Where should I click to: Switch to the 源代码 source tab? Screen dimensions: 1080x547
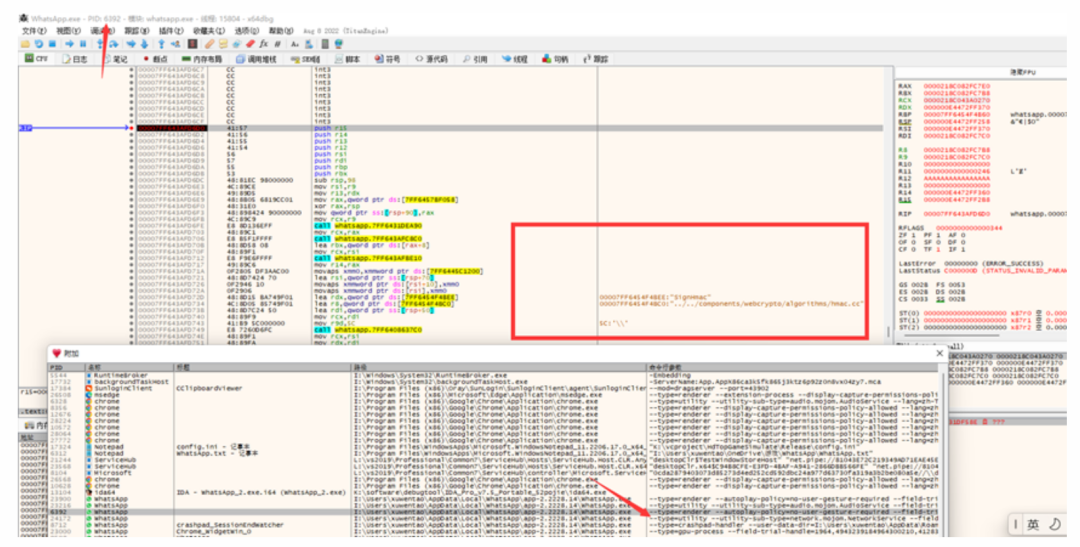coord(431,59)
